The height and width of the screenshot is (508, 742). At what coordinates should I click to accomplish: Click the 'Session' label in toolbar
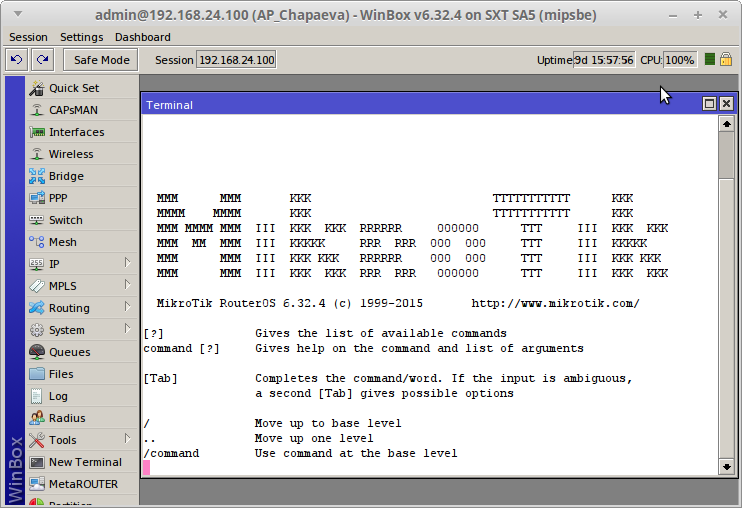pyautogui.click(x=174, y=60)
